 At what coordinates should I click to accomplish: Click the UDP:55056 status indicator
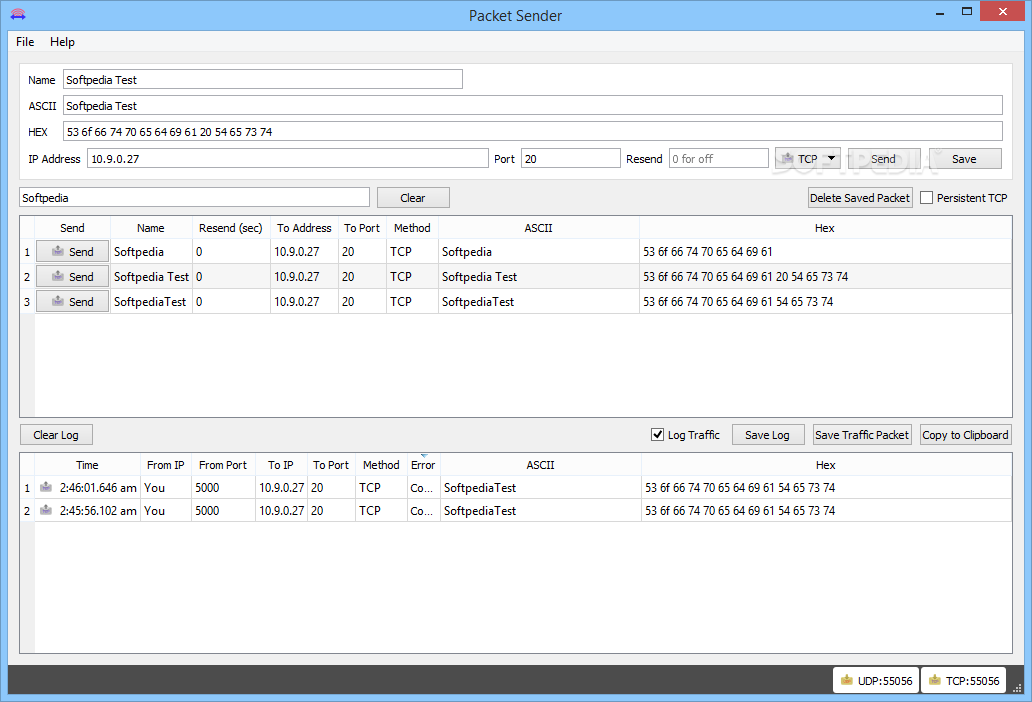[x=876, y=680]
